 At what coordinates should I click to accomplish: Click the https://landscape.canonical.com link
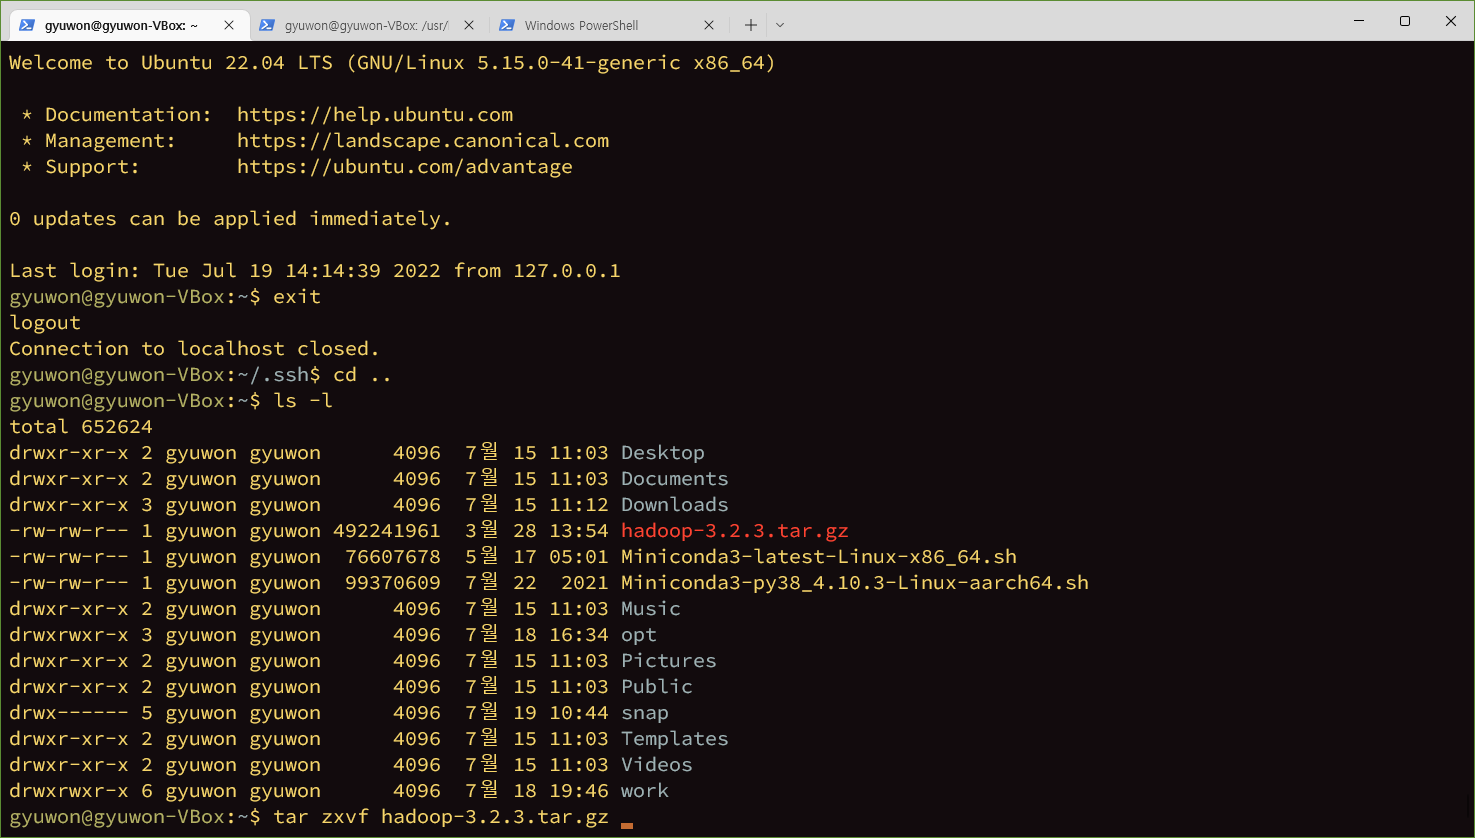pos(423,141)
